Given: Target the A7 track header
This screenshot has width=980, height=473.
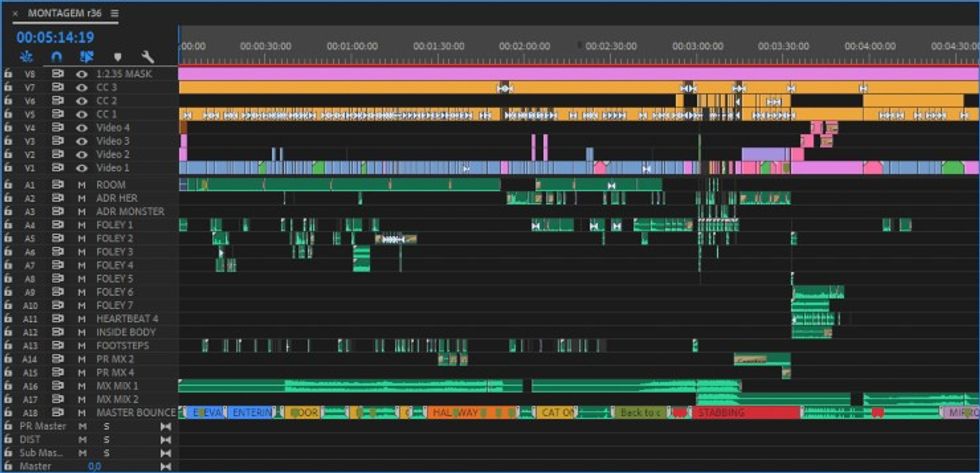Looking at the screenshot, I should coord(30,266).
